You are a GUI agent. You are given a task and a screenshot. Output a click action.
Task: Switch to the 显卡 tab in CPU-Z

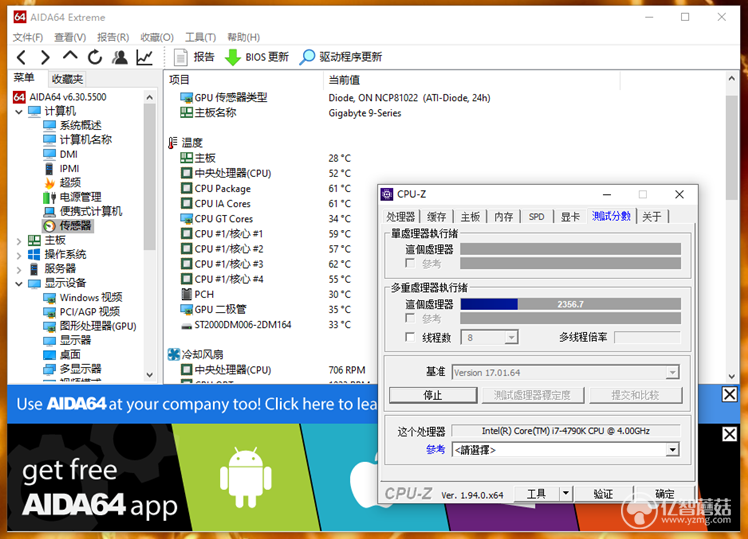click(x=570, y=217)
